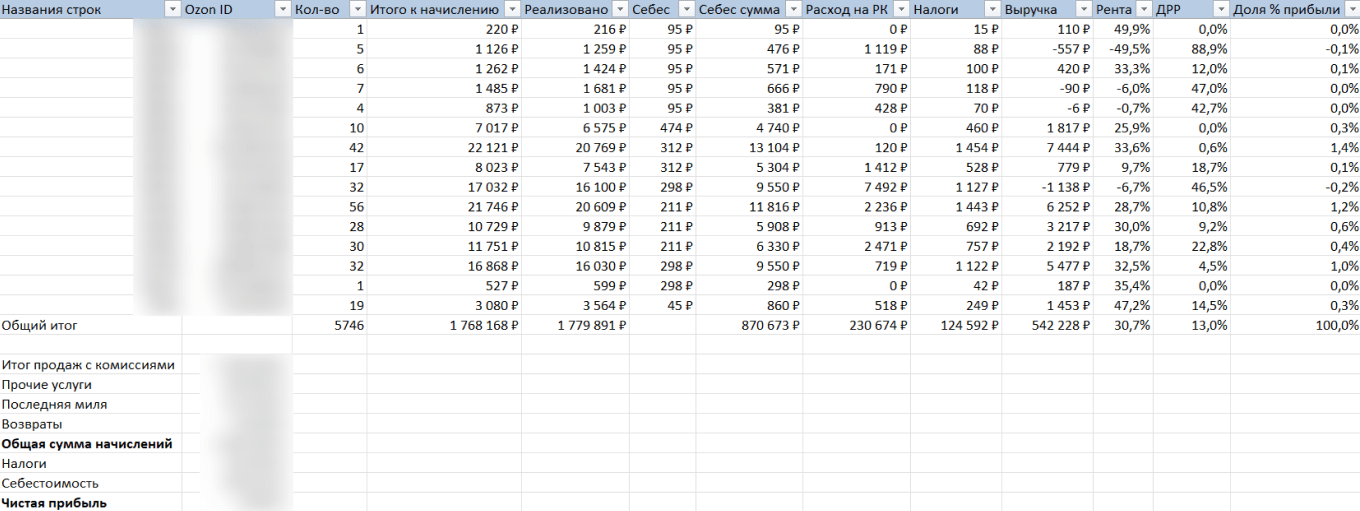Open the Рента column filter arrow
Screen dimensions: 1360x511
point(1144,9)
